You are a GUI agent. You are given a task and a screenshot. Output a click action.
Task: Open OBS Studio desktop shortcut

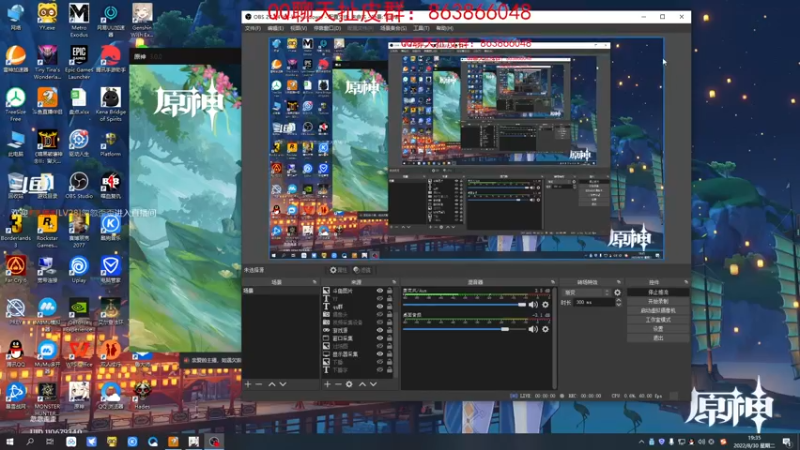79,185
